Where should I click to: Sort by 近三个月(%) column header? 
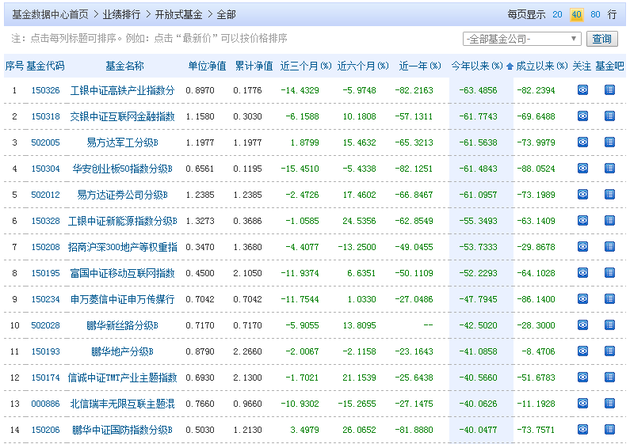pos(306,65)
